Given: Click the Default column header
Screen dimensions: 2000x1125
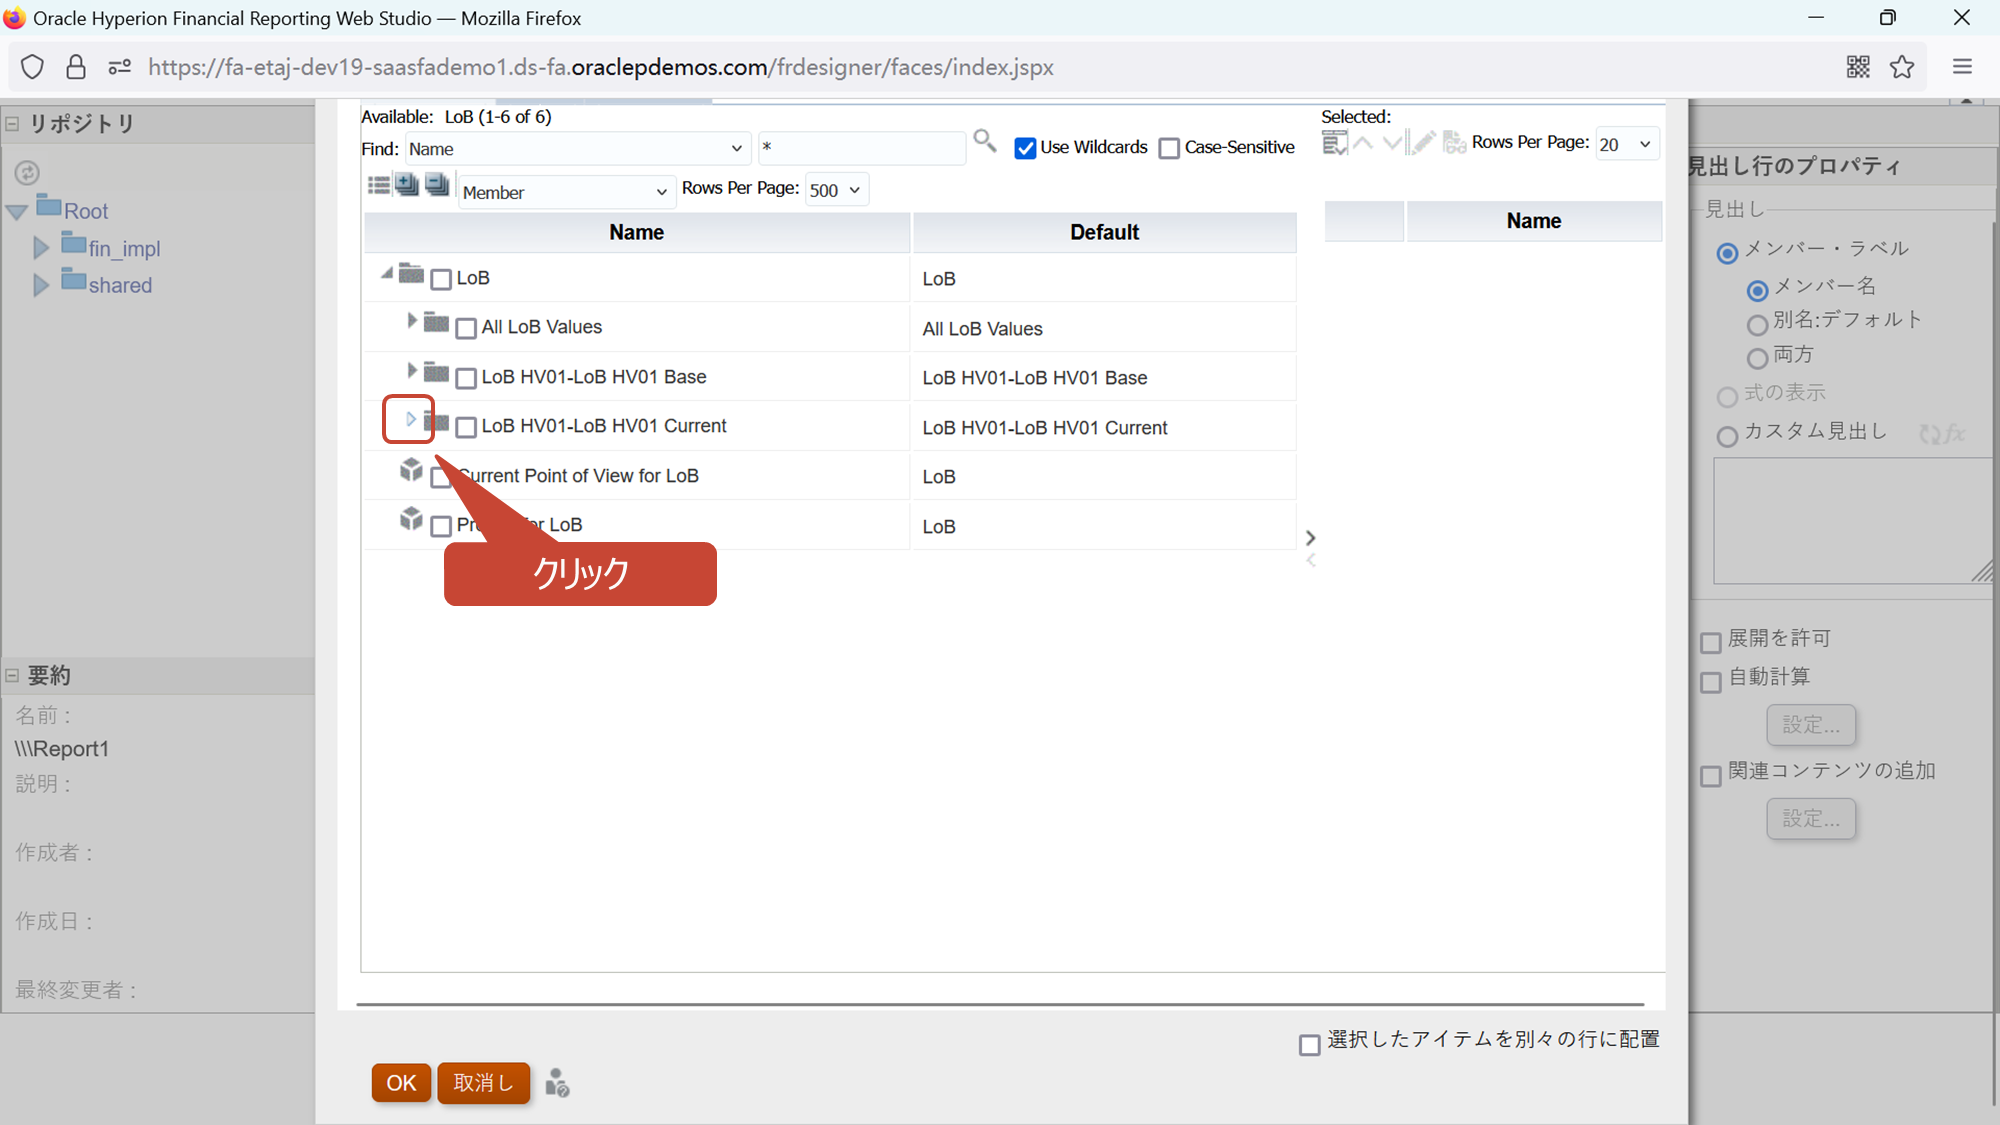Looking at the screenshot, I should pyautogui.click(x=1104, y=232).
